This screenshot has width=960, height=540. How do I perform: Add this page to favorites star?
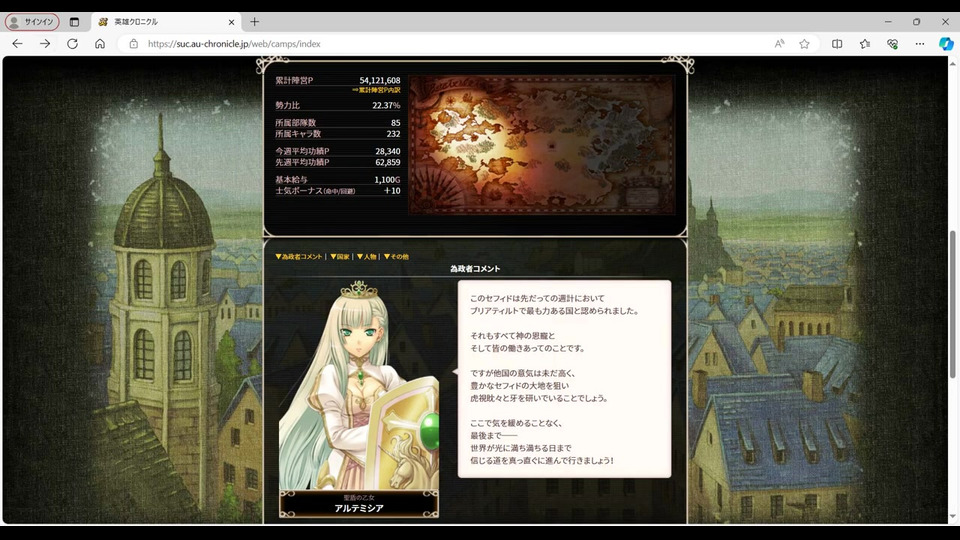tap(804, 43)
